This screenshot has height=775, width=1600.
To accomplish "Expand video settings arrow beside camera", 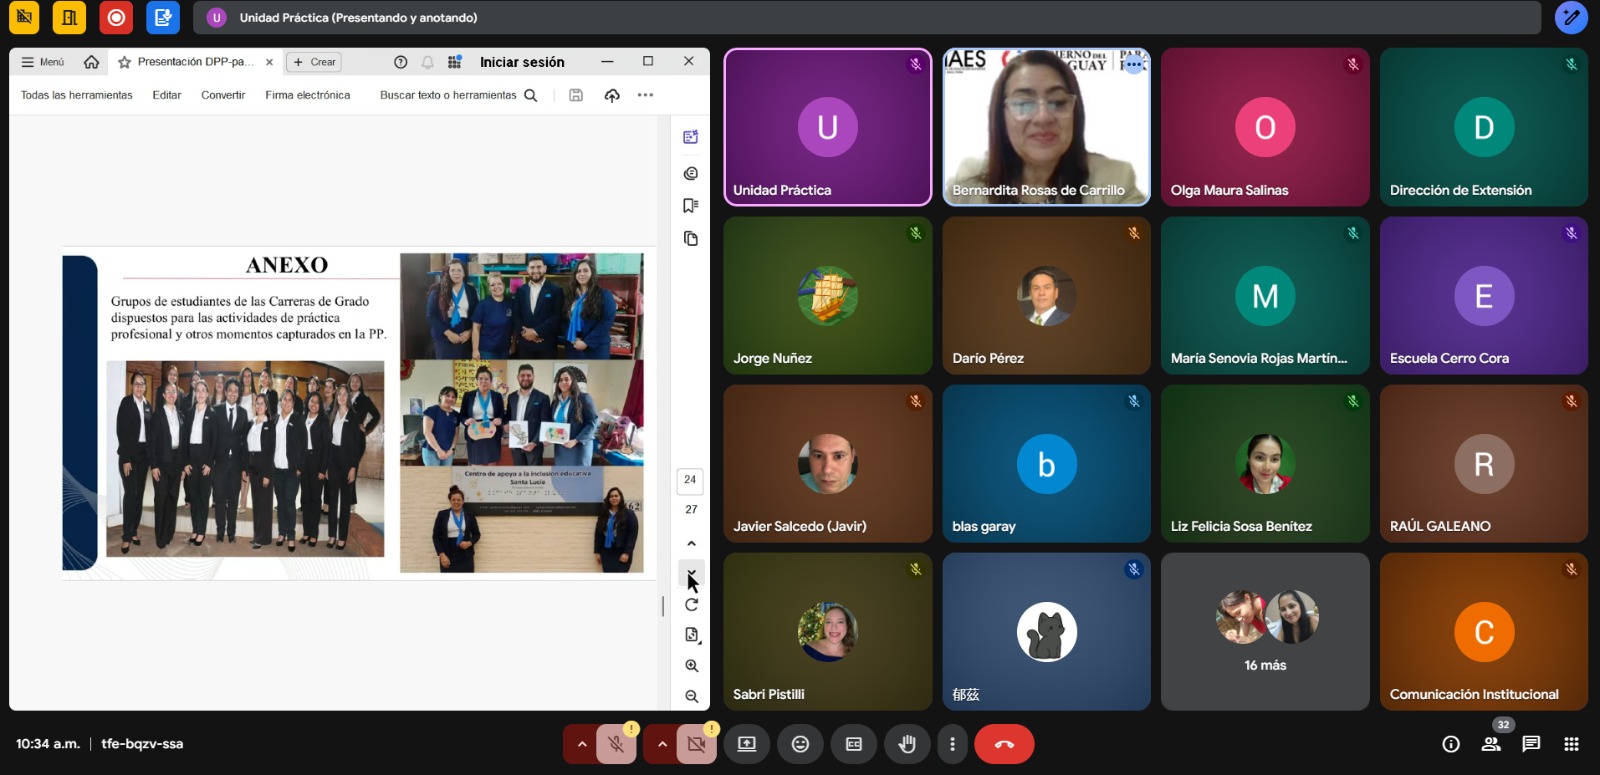I will coord(662,744).
